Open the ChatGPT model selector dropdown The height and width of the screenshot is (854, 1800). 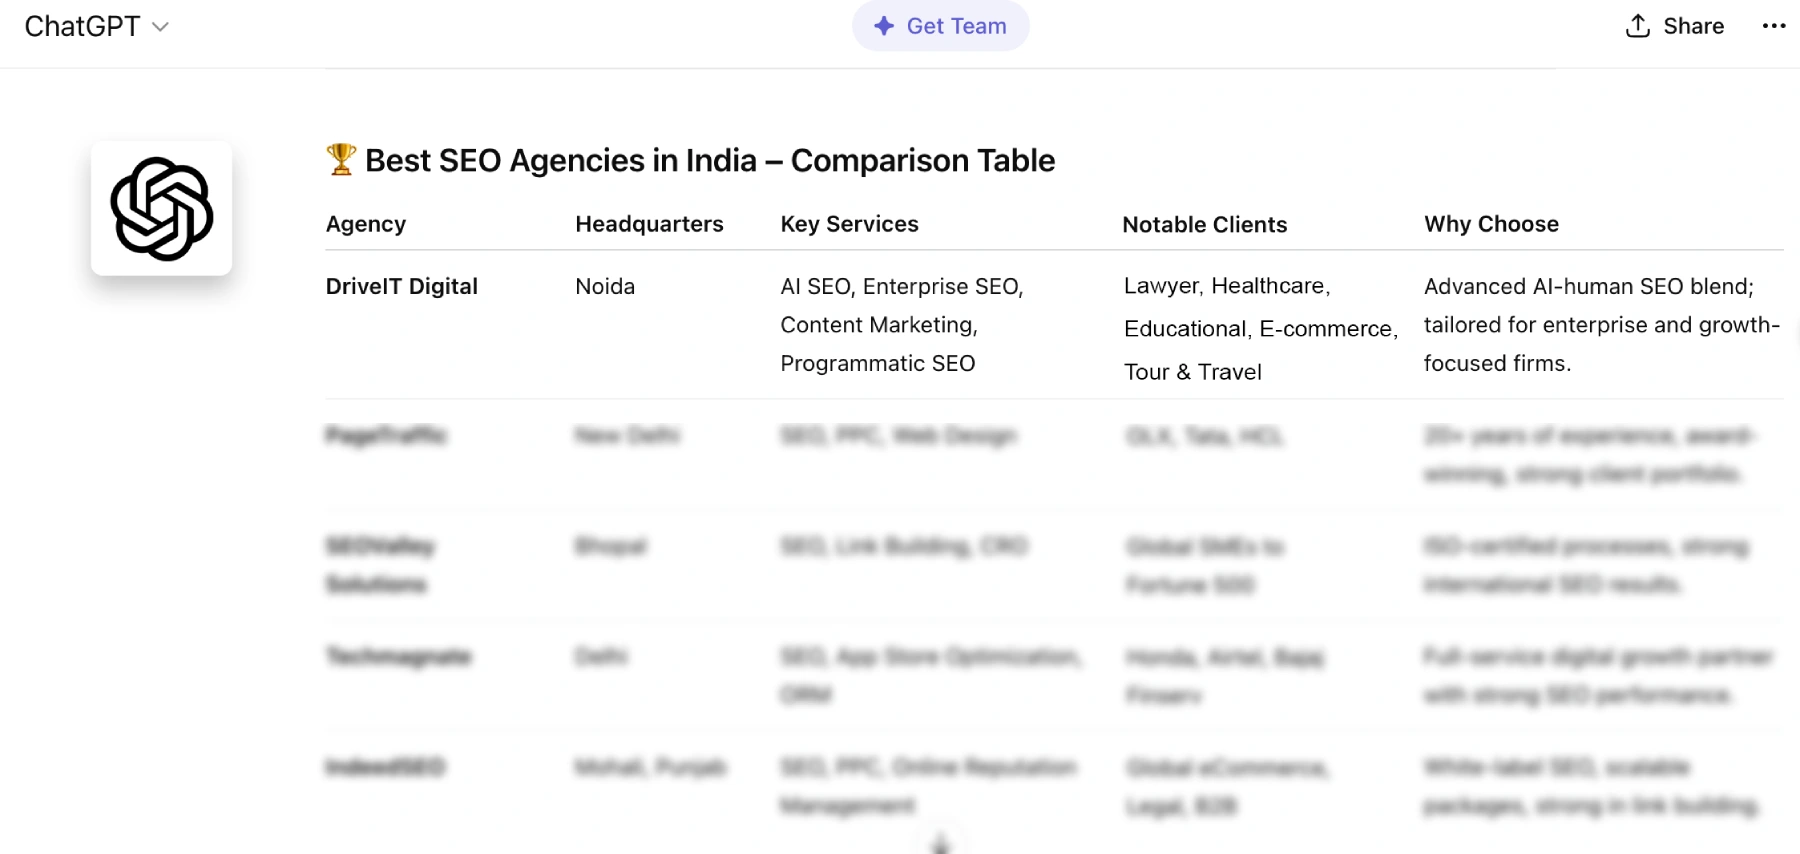(97, 26)
